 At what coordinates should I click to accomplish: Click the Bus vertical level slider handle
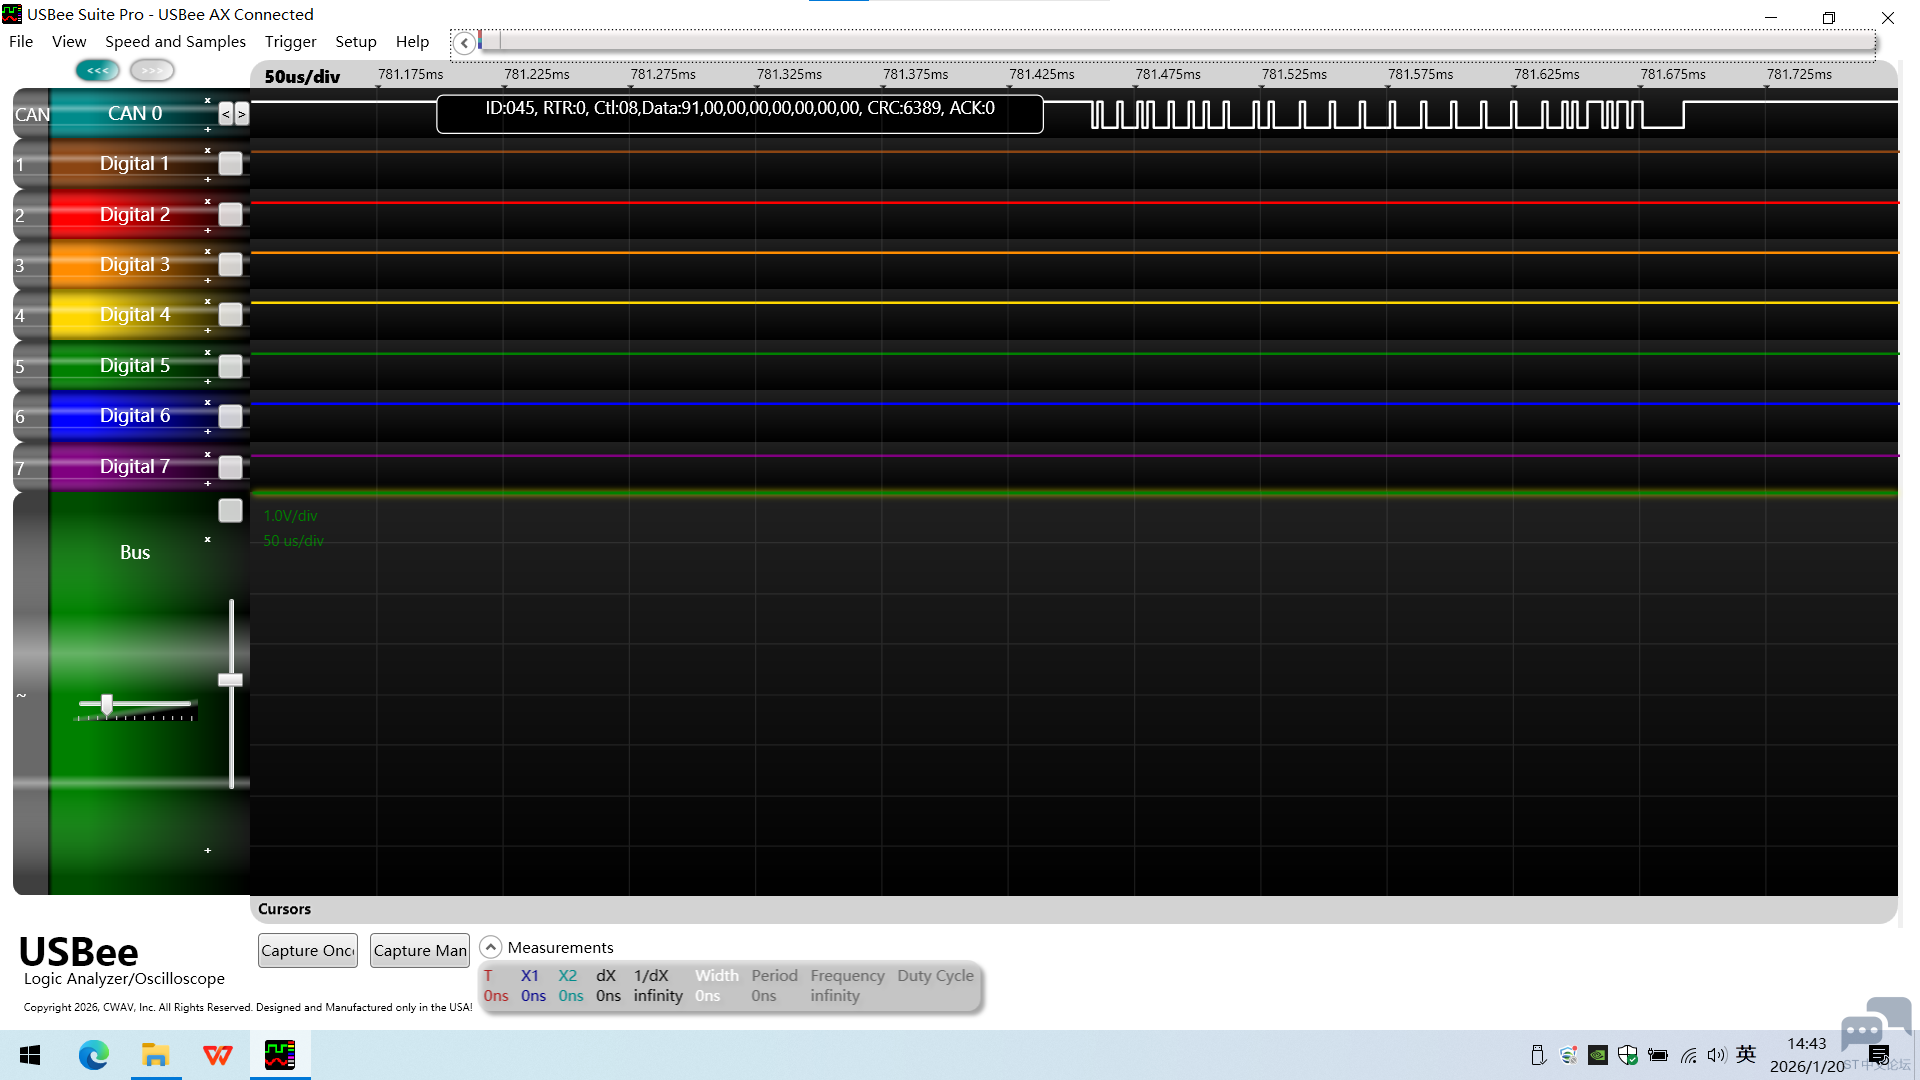pyautogui.click(x=231, y=680)
